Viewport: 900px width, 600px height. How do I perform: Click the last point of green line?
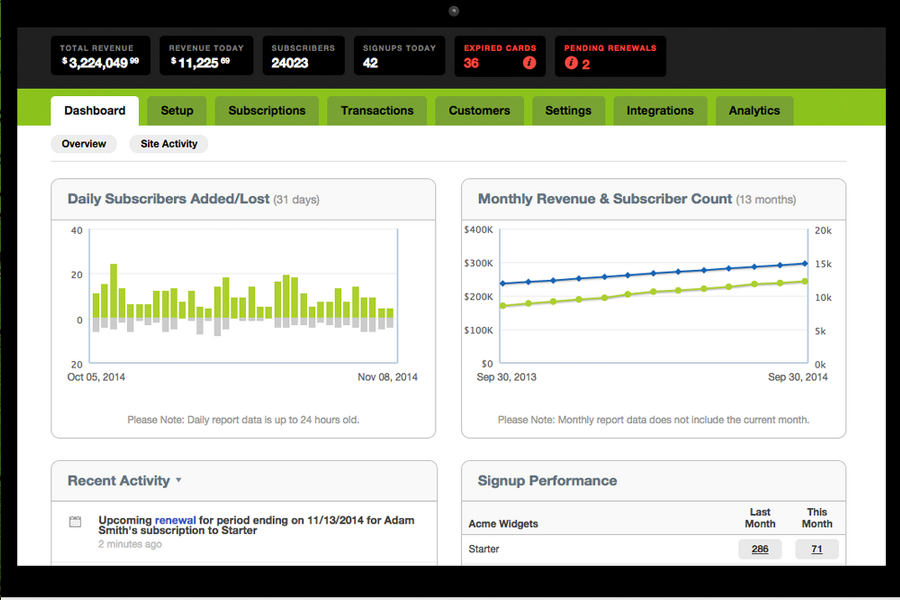pos(805,281)
